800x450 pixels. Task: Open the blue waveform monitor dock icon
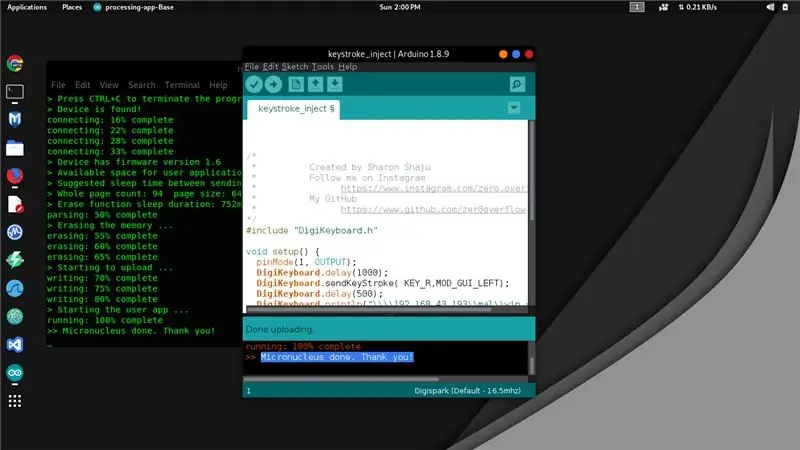15,232
